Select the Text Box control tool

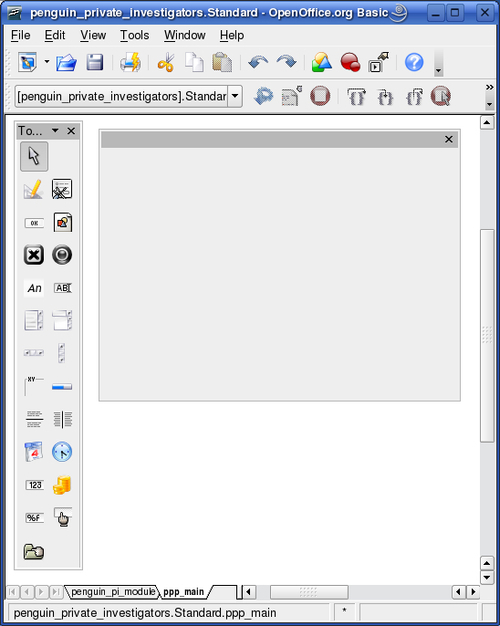(63, 288)
